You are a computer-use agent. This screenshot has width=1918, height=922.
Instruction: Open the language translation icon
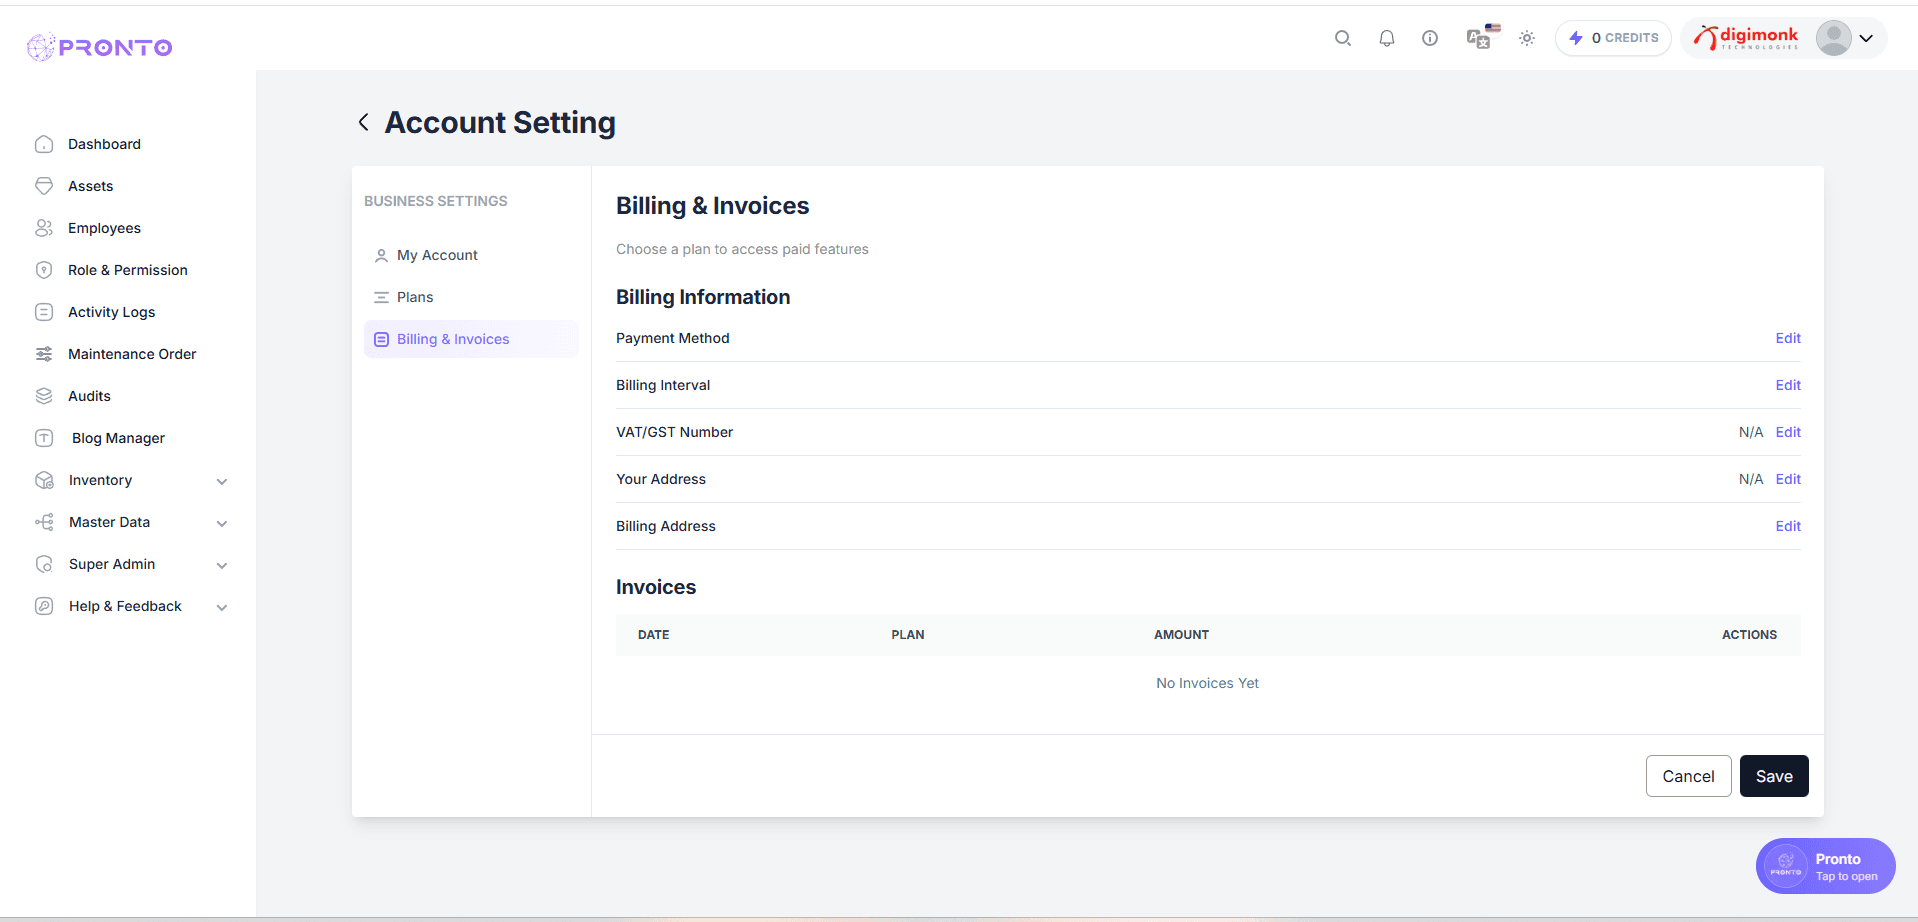1478,38
